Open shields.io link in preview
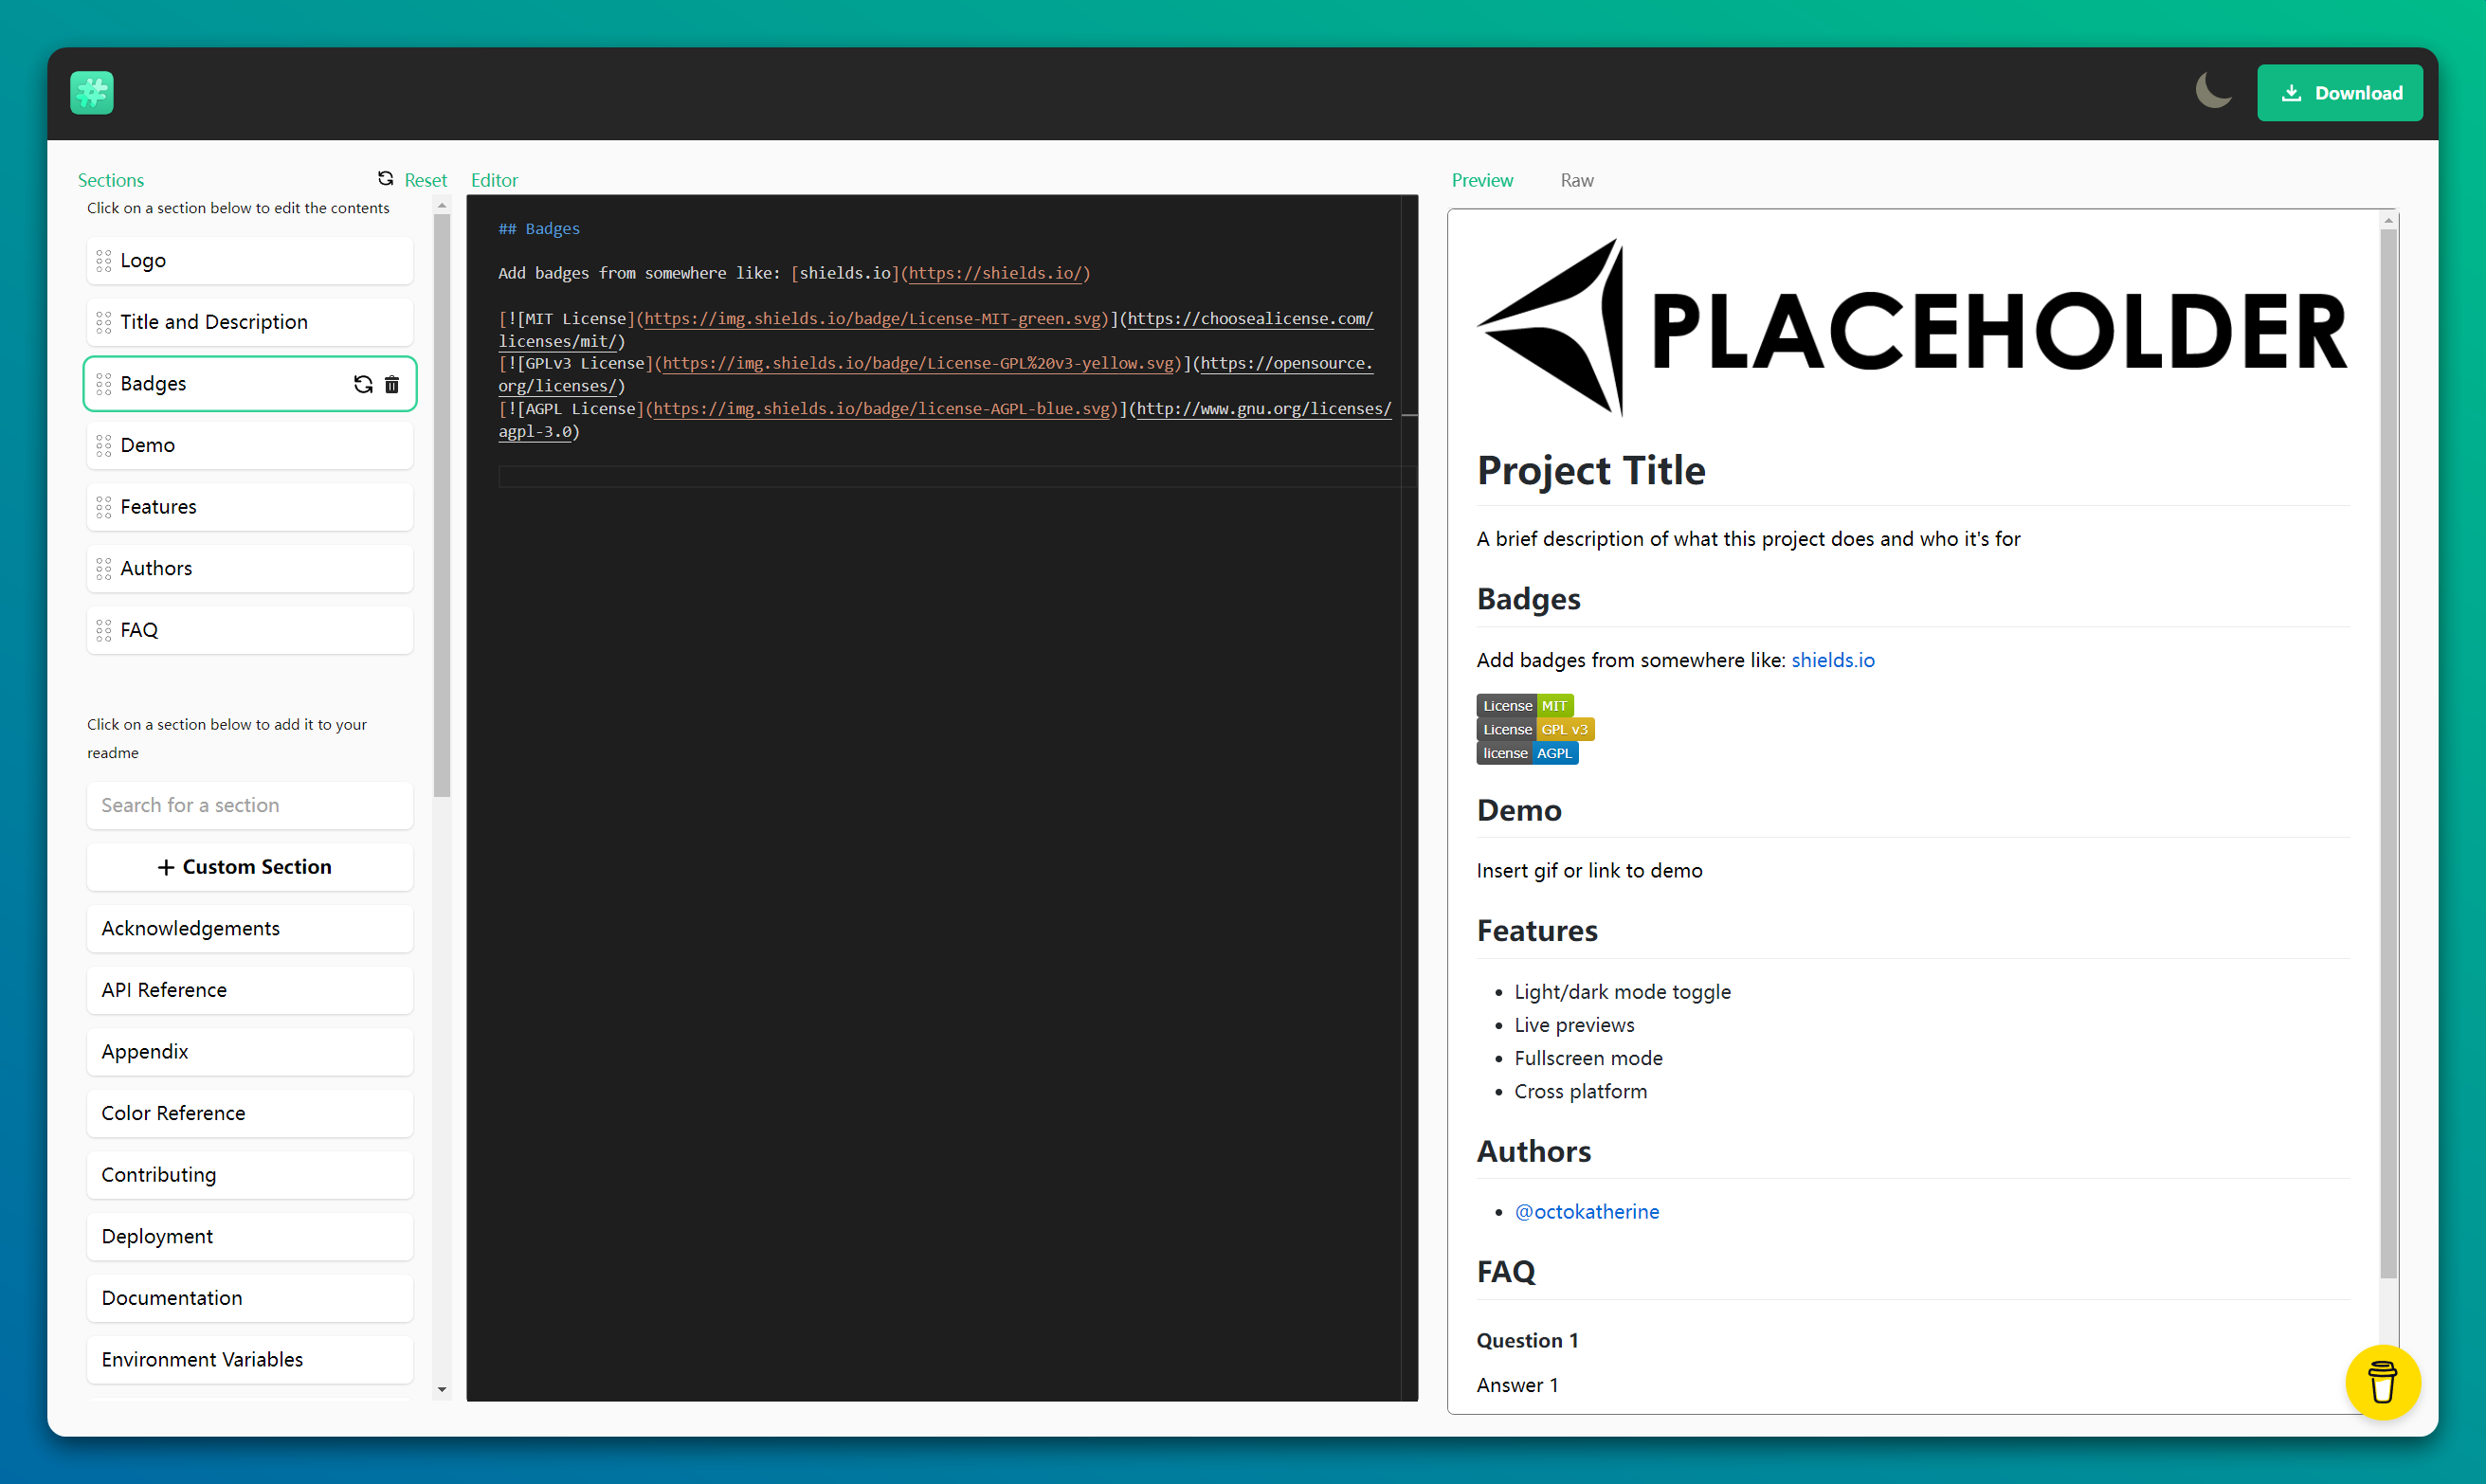 point(1832,660)
